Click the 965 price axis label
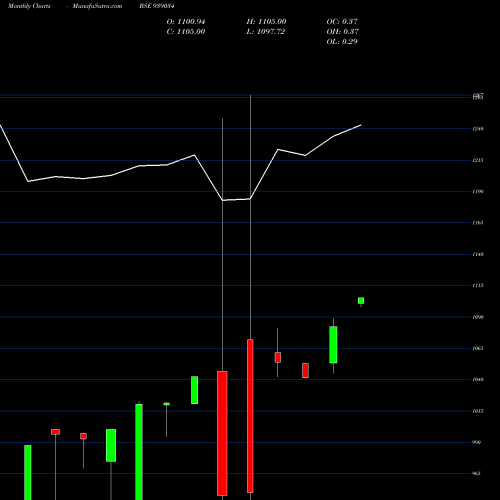The width and height of the screenshot is (500, 500). pyautogui.click(x=477, y=473)
